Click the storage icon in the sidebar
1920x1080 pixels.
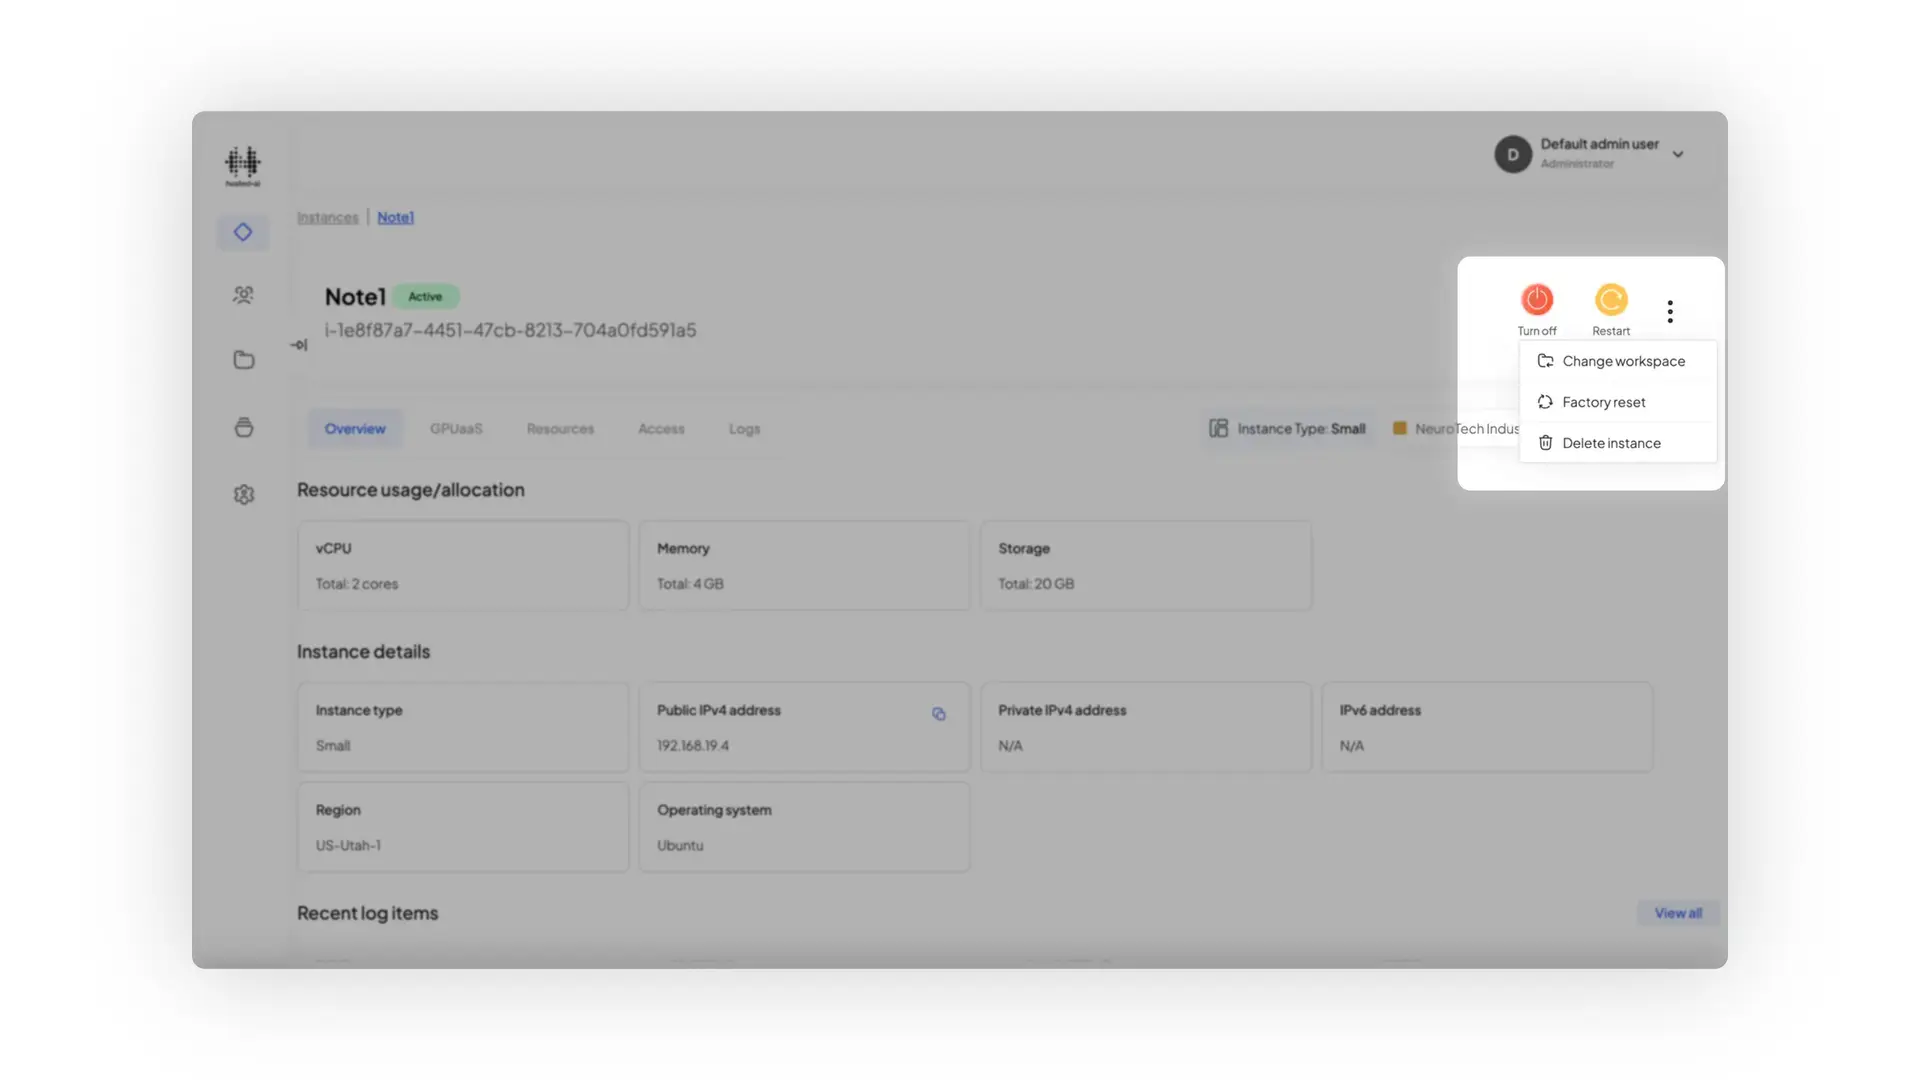(x=243, y=427)
